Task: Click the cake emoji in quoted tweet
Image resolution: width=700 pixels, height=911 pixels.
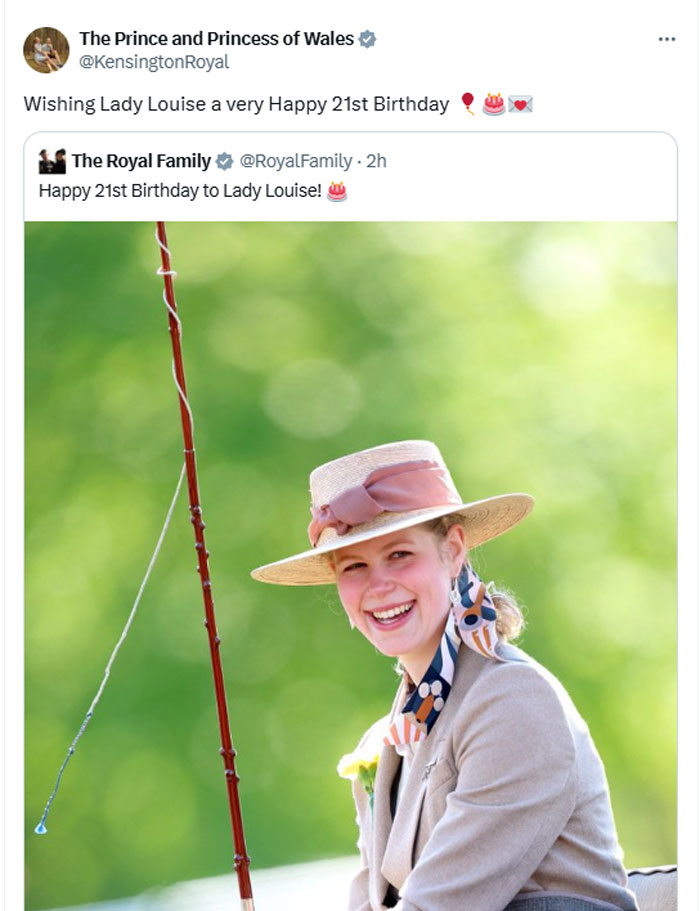Action: pos(337,191)
